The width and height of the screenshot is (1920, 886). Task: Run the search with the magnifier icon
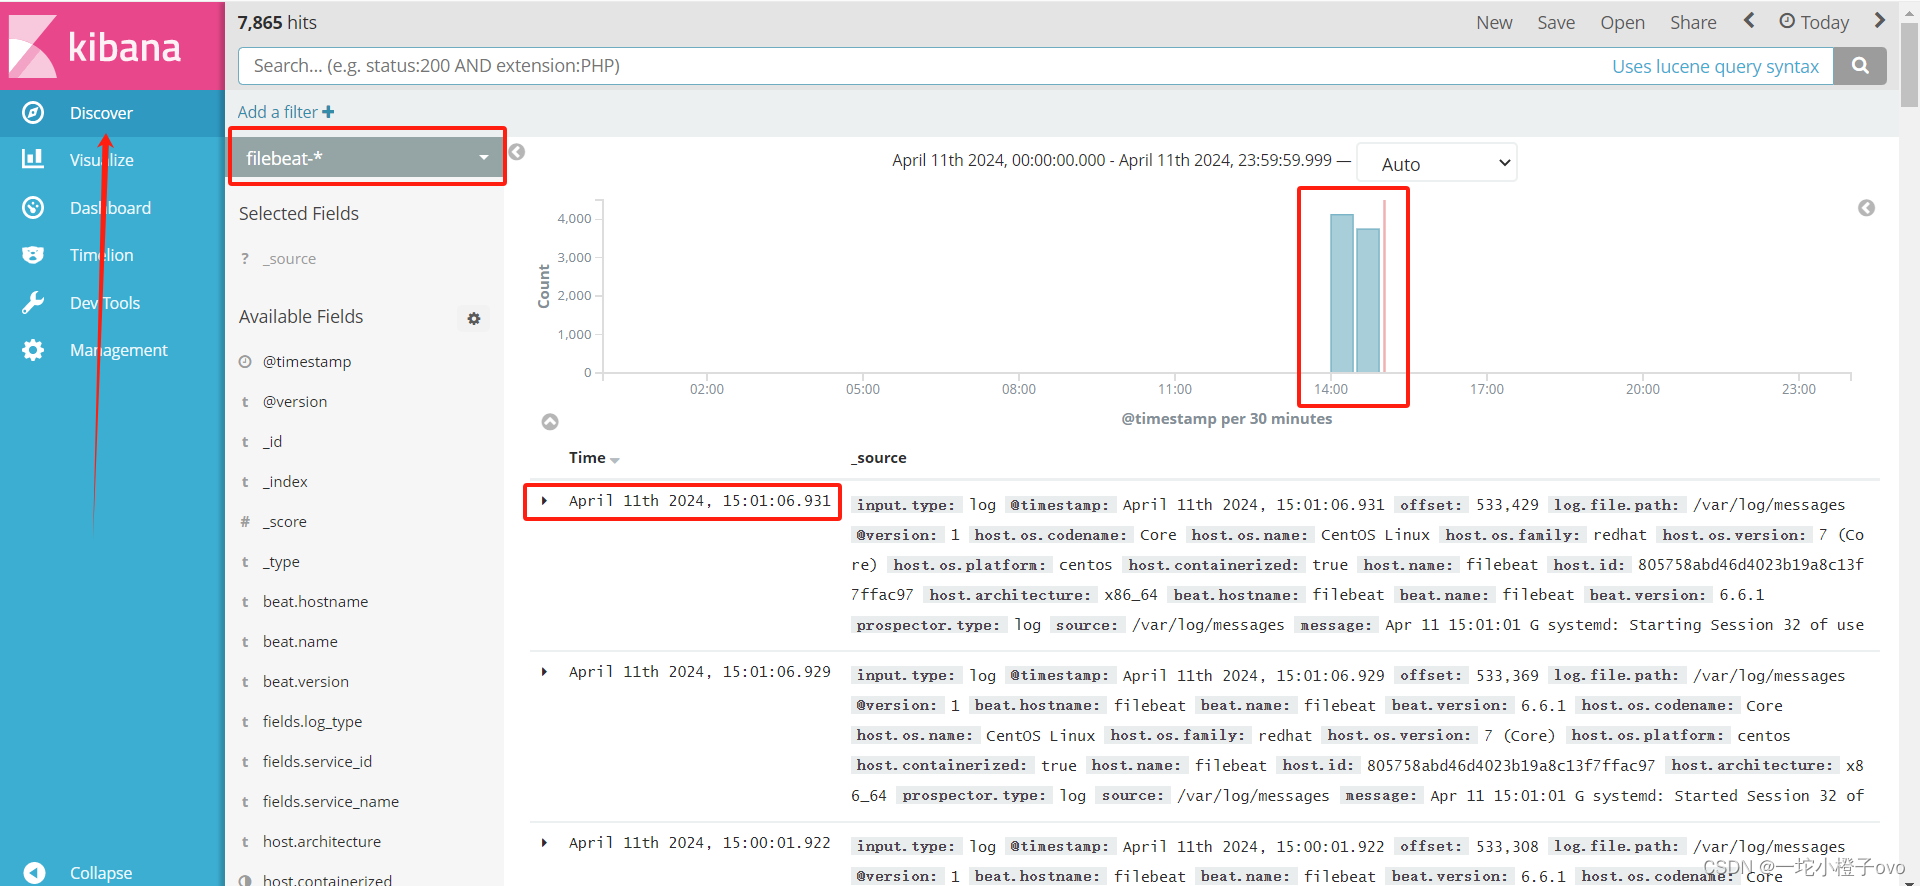click(1860, 66)
